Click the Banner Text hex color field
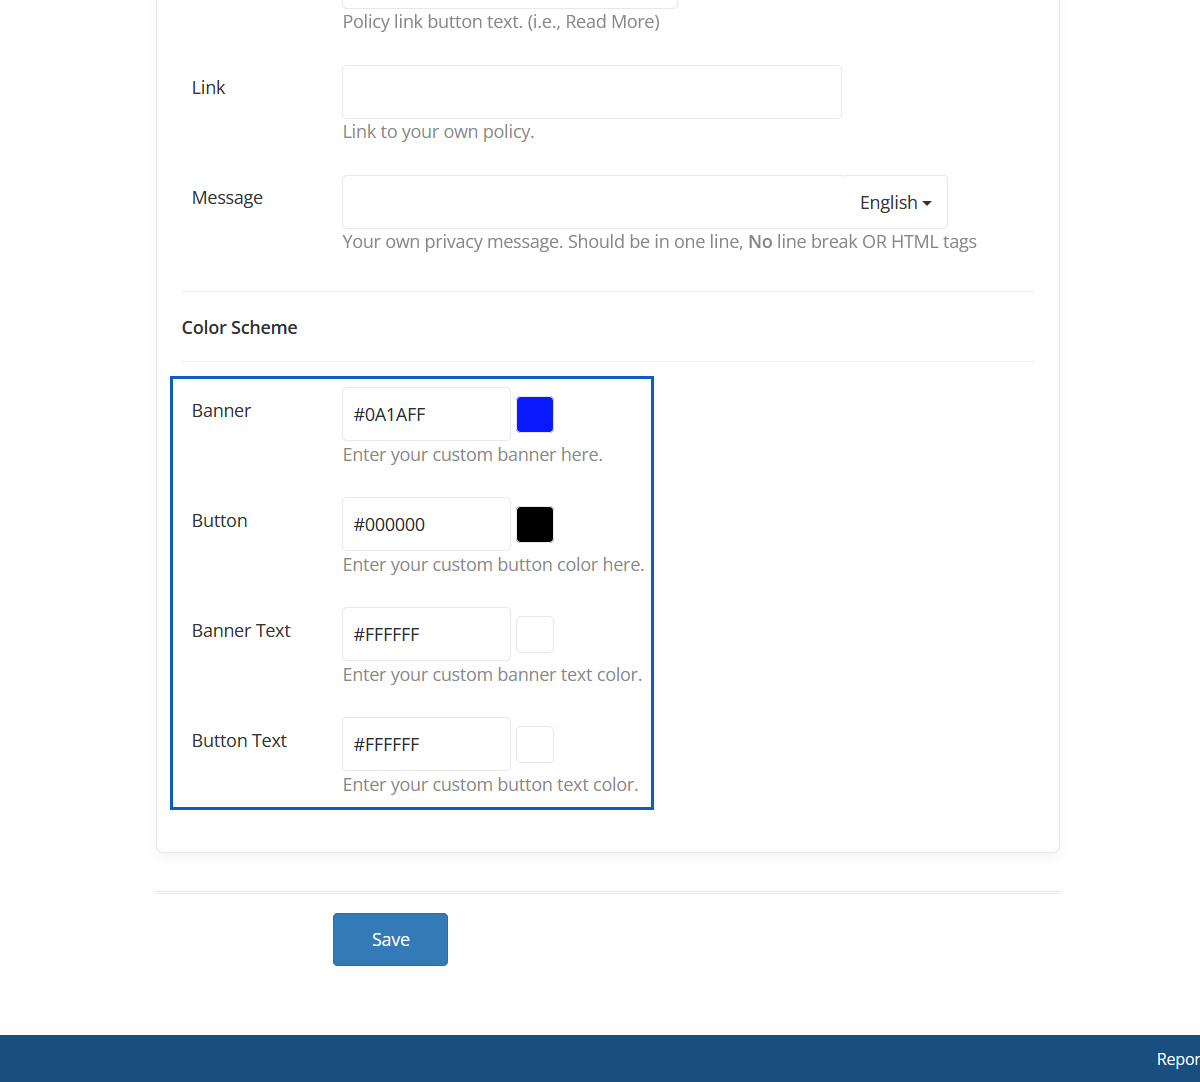 click(426, 634)
